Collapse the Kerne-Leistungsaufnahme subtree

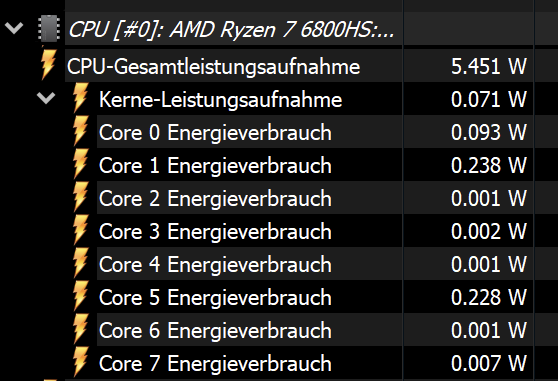pyautogui.click(x=46, y=98)
